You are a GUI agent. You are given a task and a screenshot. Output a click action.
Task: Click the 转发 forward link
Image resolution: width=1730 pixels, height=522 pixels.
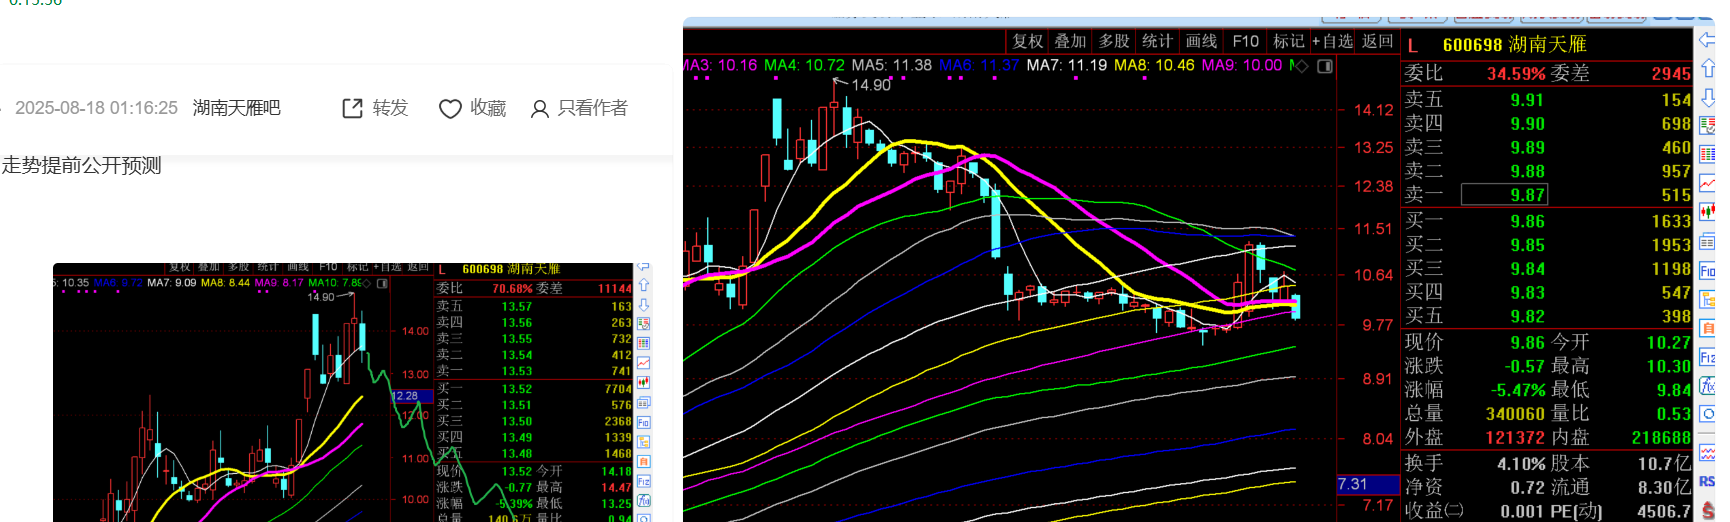pyautogui.click(x=390, y=108)
